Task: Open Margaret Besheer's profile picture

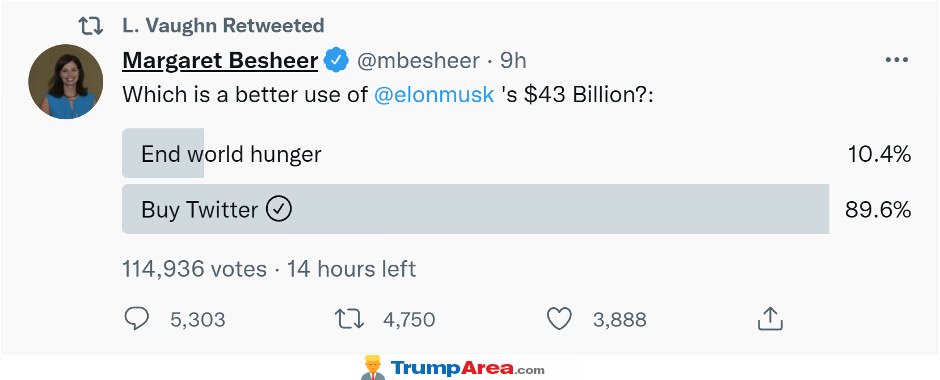Action: [x=66, y=82]
